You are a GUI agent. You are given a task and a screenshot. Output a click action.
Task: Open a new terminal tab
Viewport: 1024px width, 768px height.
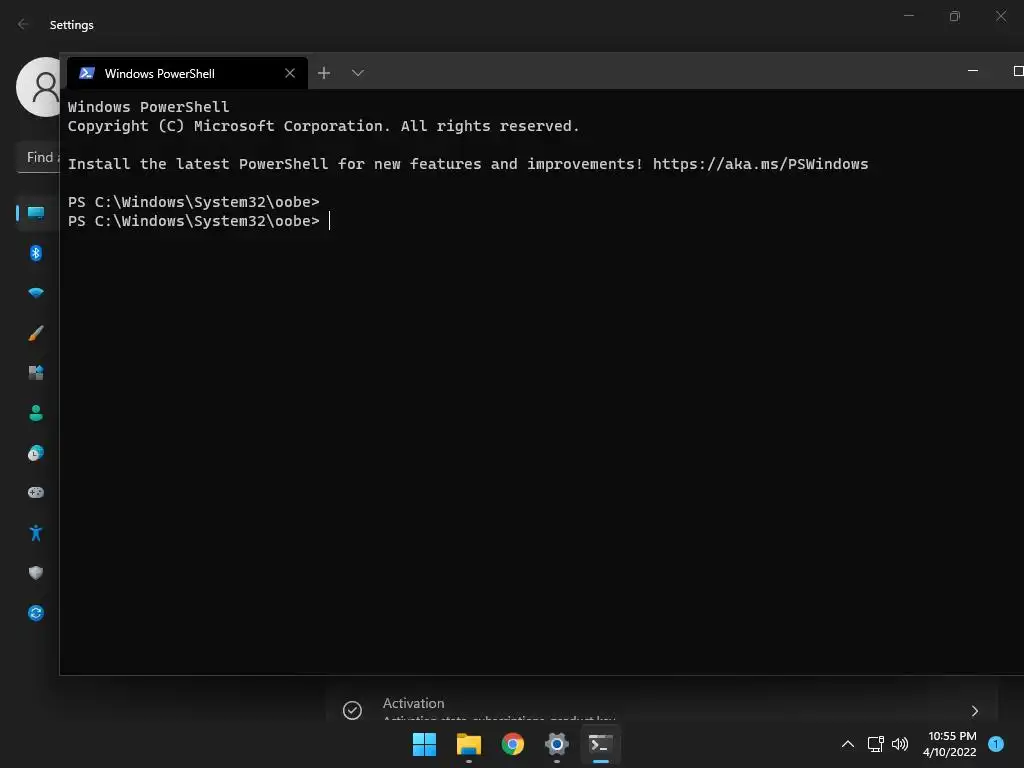[324, 73]
